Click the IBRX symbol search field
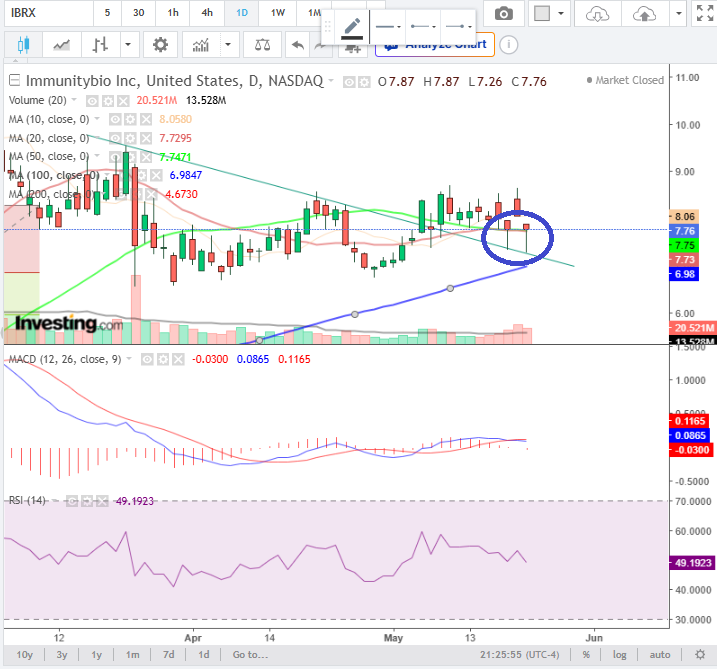This screenshot has width=717, height=669. 48,13
